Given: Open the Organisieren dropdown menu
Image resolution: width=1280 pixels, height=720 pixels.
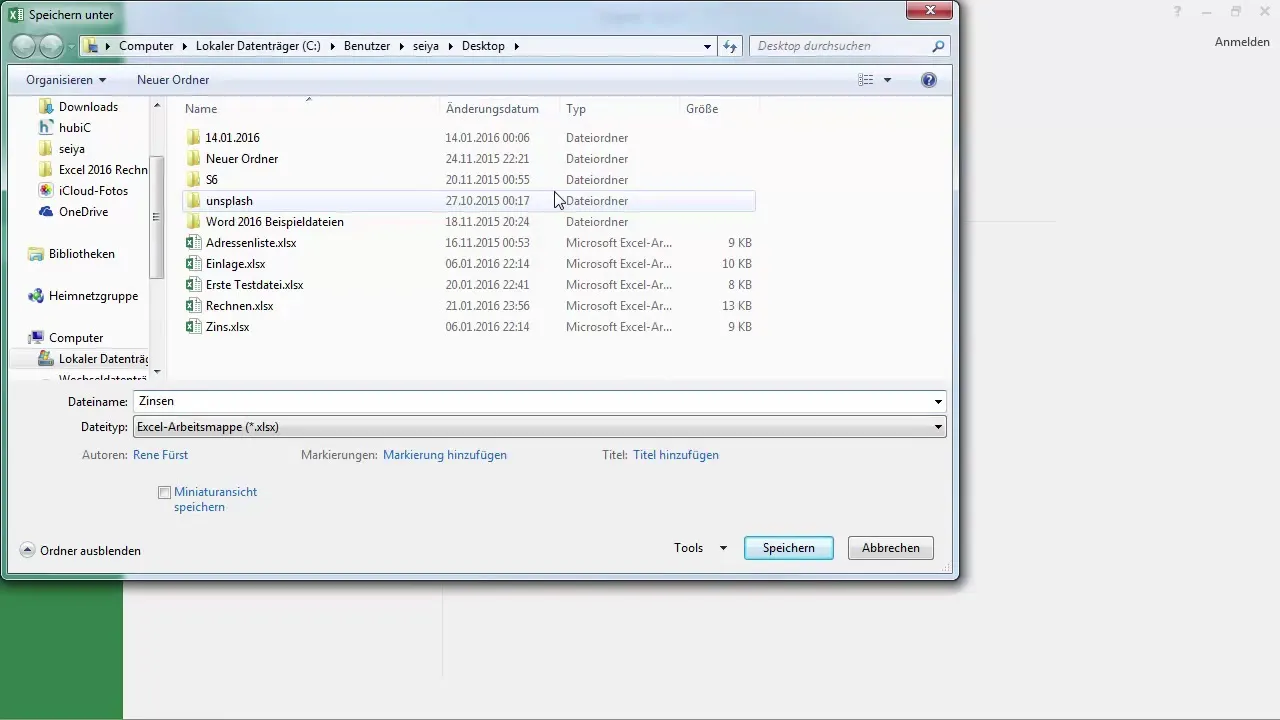Looking at the screenshot, I should point(66,80).
